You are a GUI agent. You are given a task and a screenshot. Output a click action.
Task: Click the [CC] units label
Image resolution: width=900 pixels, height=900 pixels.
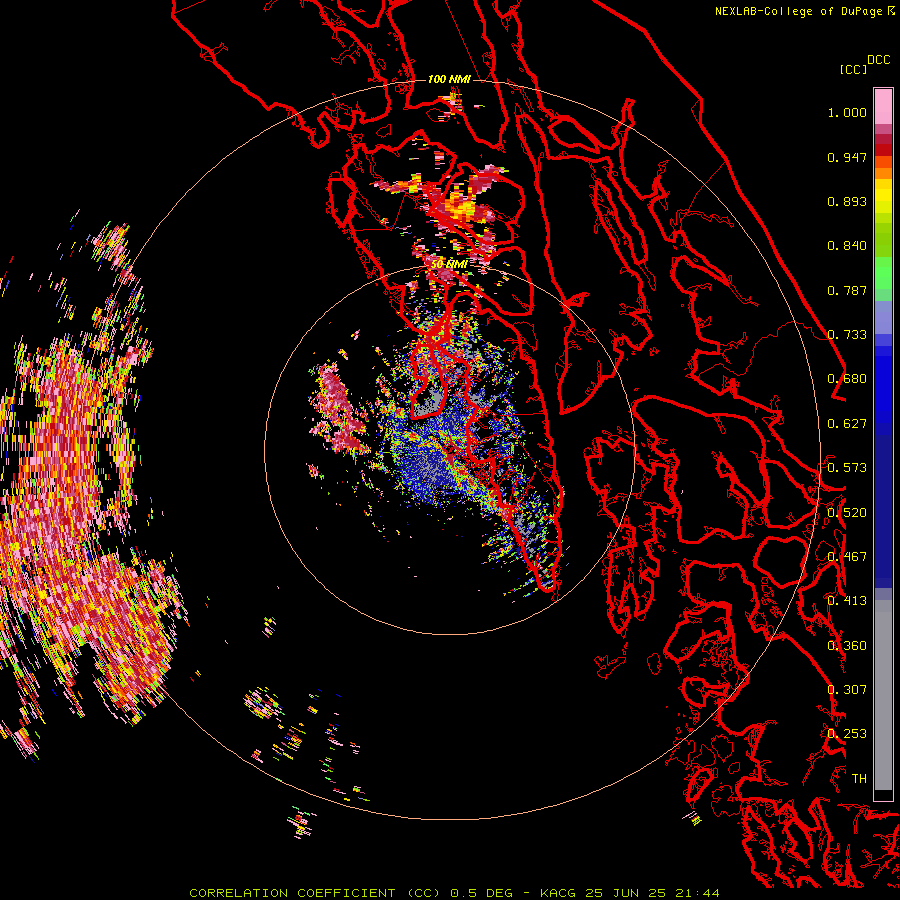click(x=853, y=69)
